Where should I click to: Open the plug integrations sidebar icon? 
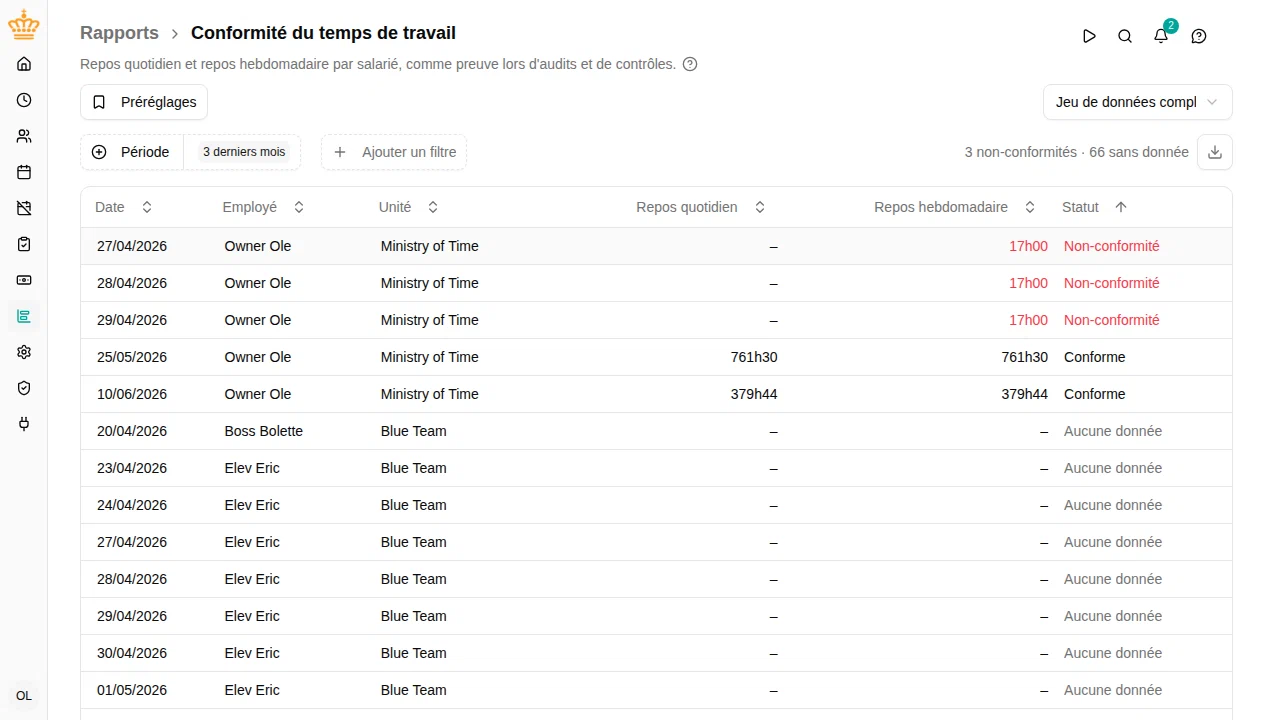tap(24, 424)
